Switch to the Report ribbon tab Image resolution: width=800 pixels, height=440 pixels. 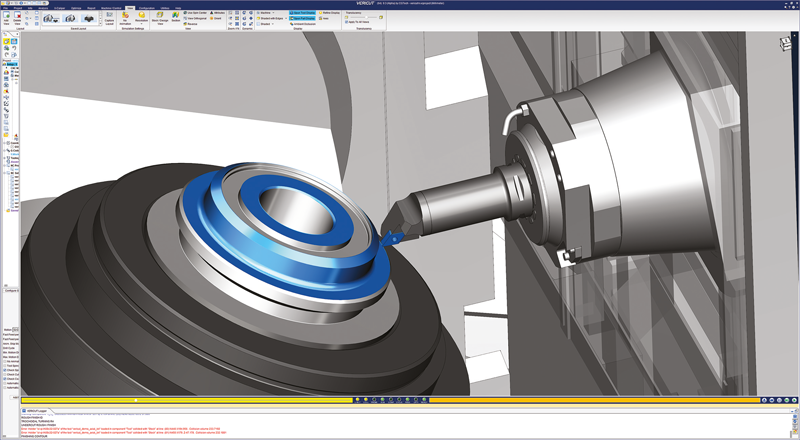[91, 8]
